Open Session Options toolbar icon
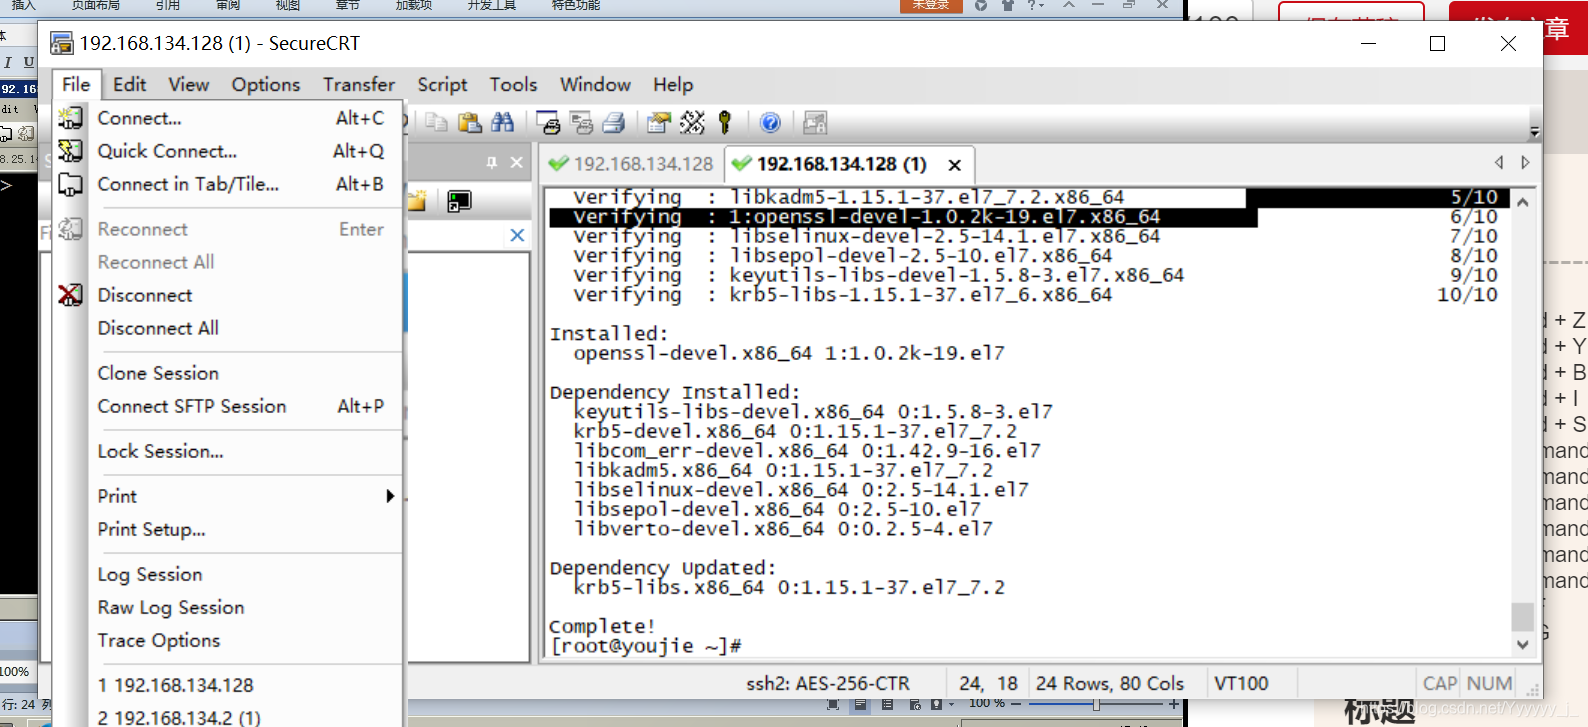 [x=659, y=122]
